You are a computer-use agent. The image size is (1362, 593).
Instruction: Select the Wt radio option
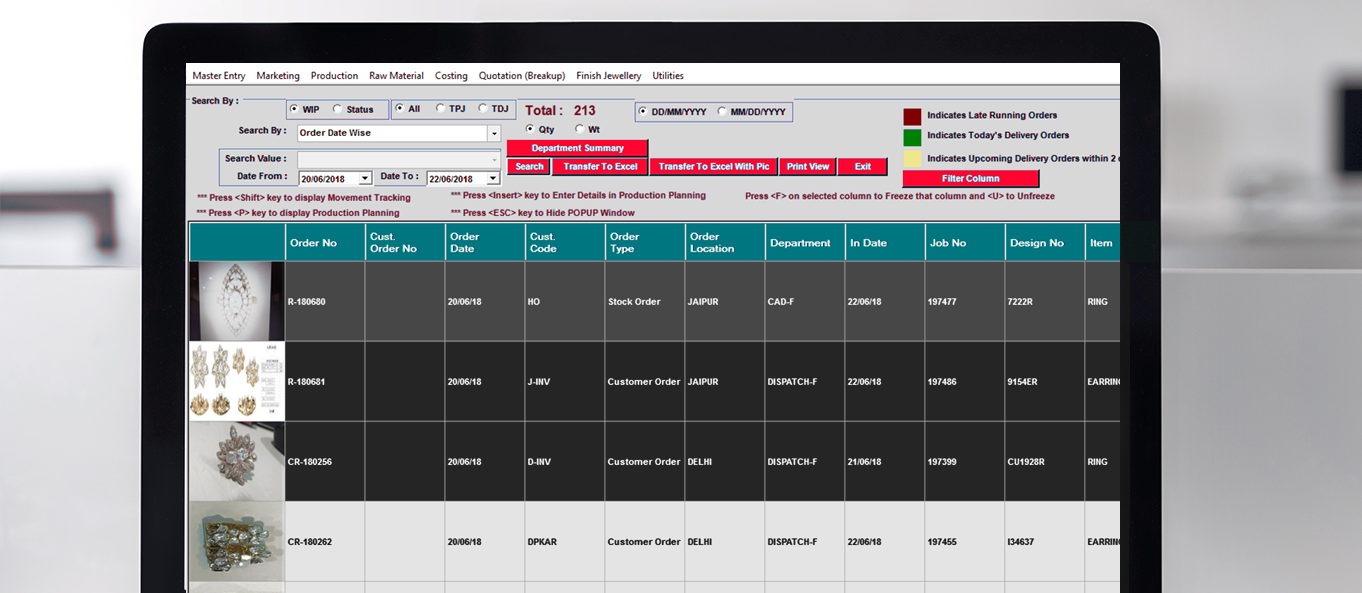pos(580,129)
